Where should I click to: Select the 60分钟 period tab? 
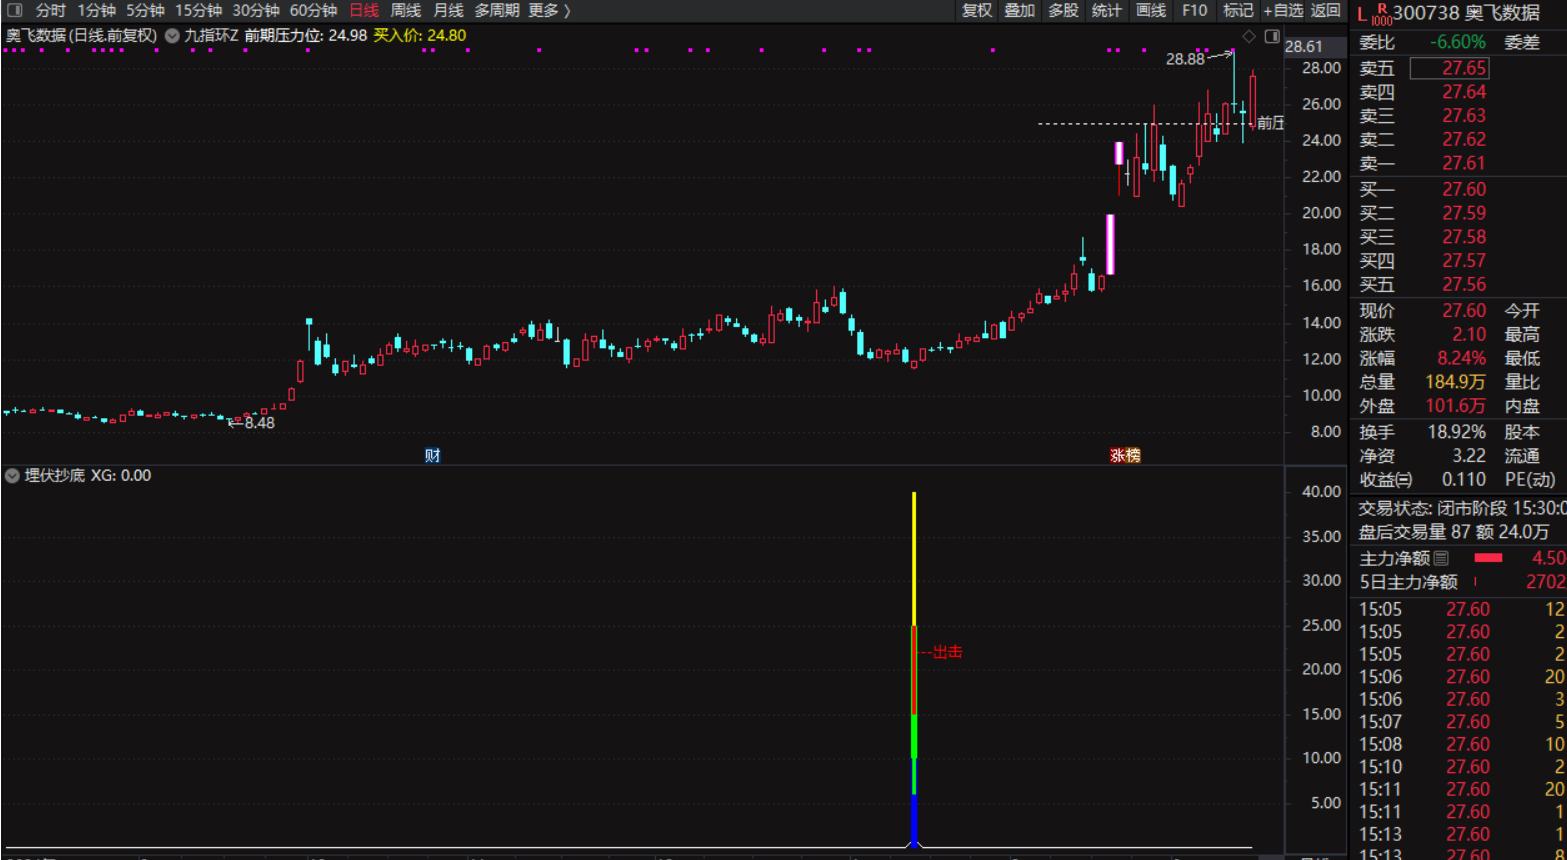coord(313,11)
